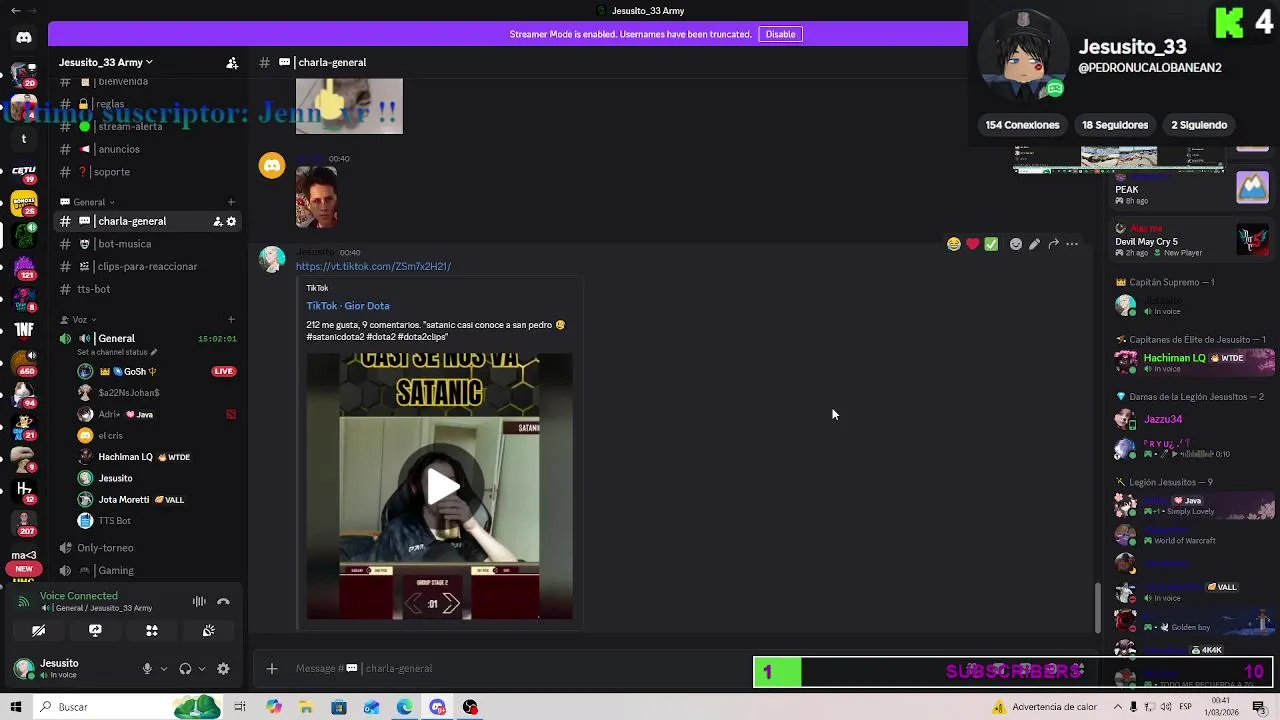Open CETU server icon

tap(24, 172)
